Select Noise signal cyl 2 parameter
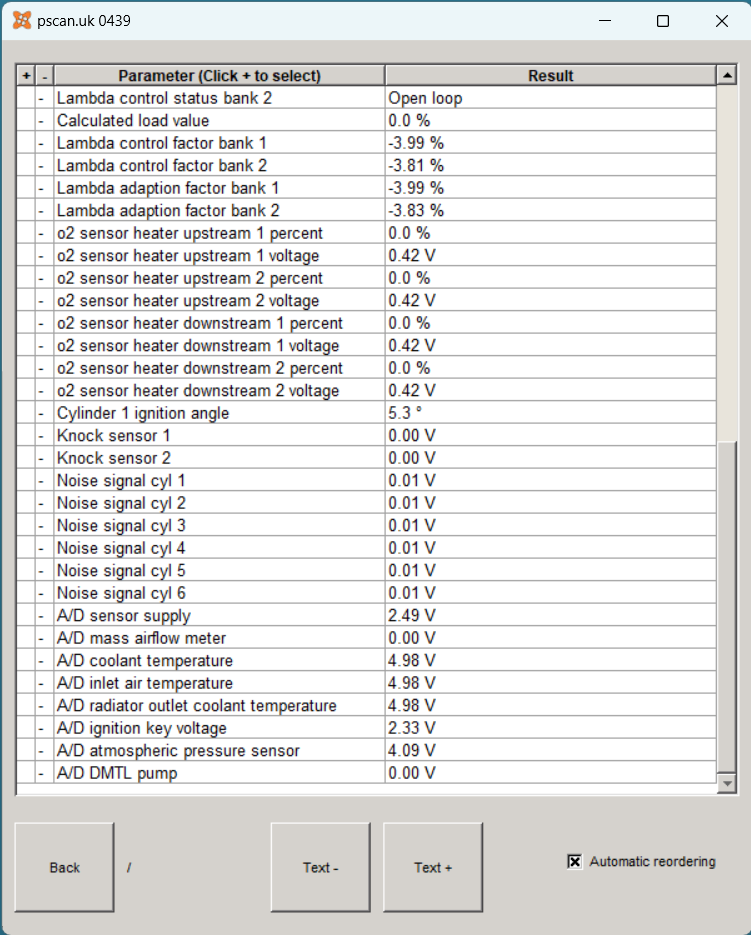The width and height of the screenshot is (751, 935). click(220, 503)
